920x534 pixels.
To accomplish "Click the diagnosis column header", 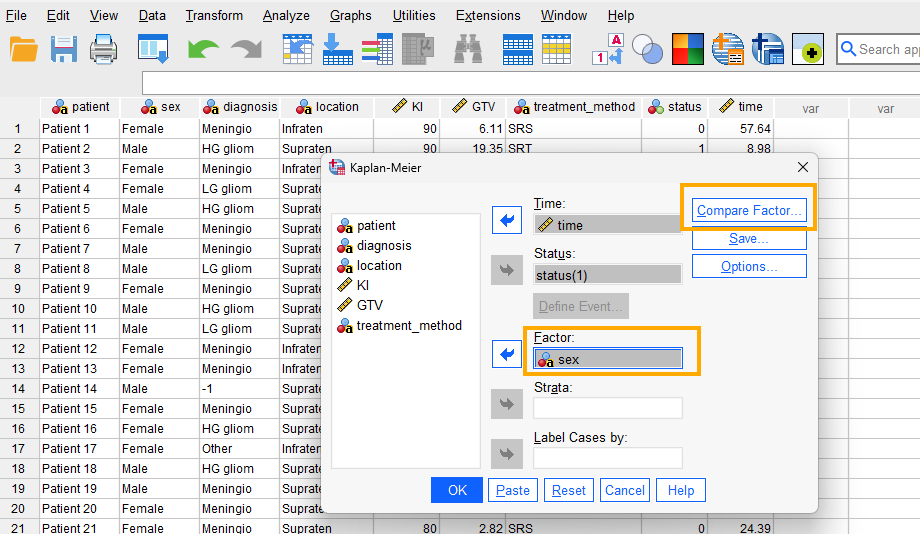I will pos(240,107).
